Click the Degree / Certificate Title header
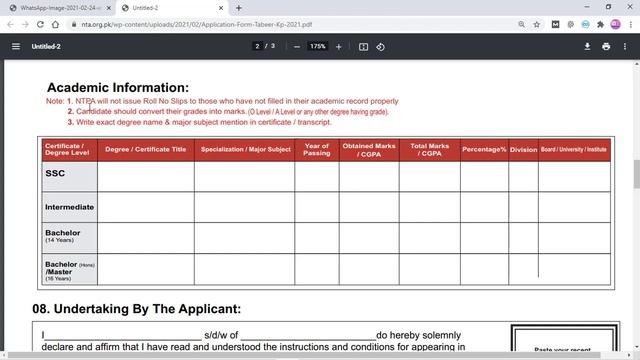Viewport: 640px width, 360px height. click(145, 149)
